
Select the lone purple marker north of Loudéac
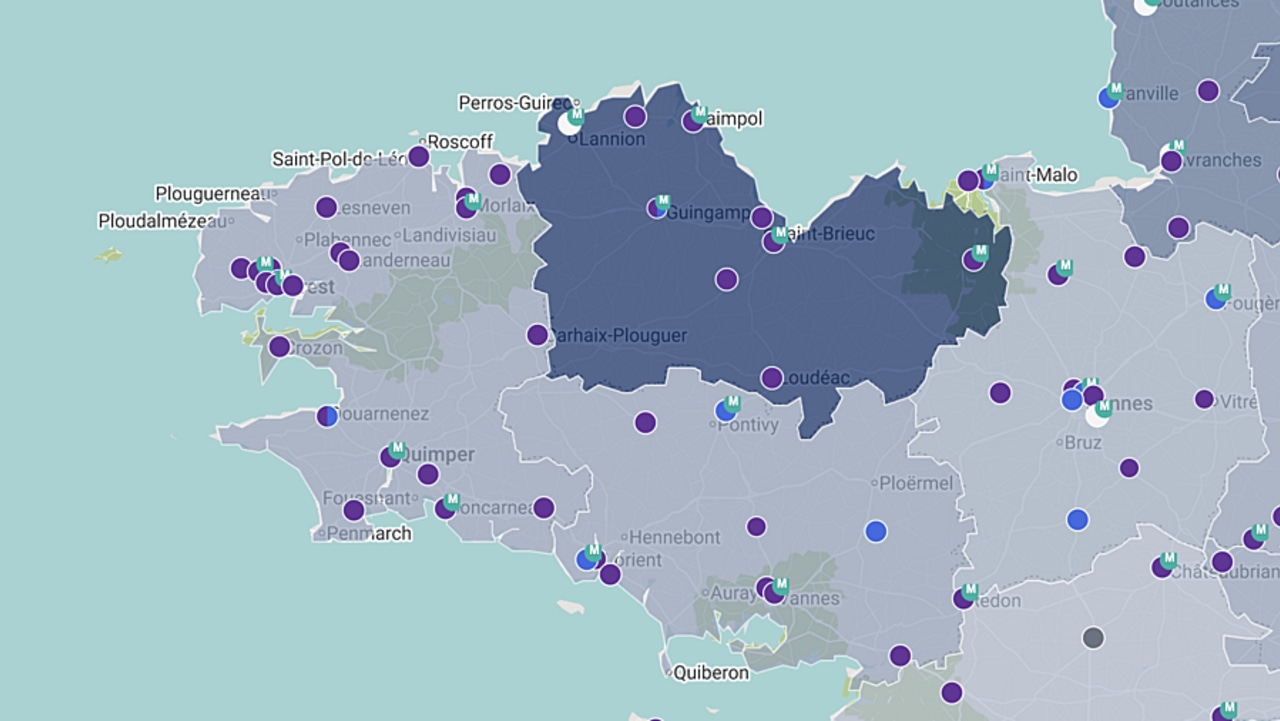(727, 279)
